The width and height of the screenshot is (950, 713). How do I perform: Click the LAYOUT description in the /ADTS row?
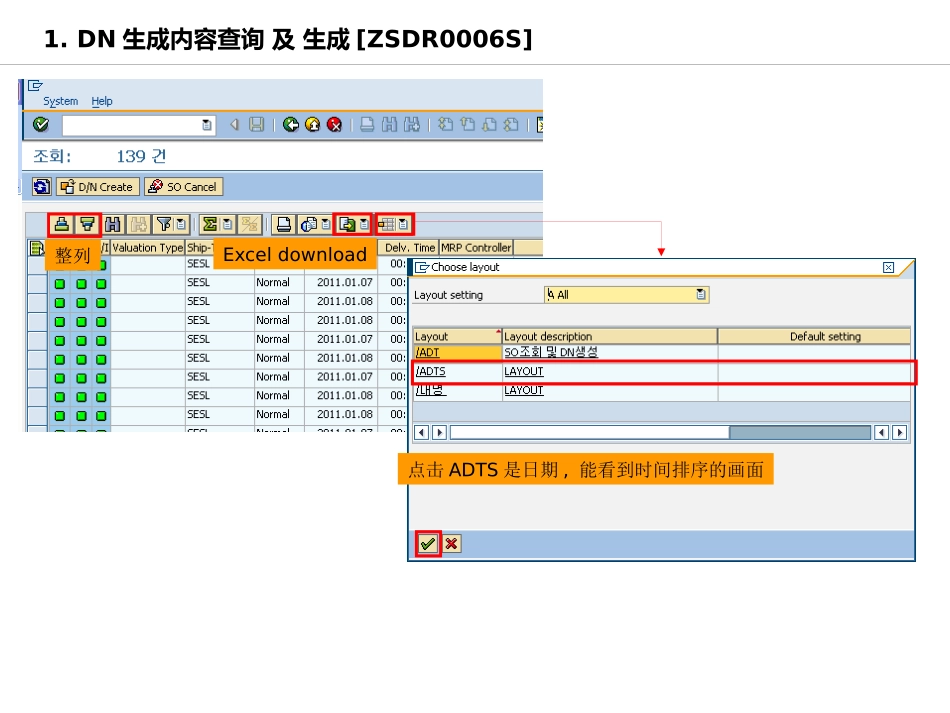(x=523, y=371)
